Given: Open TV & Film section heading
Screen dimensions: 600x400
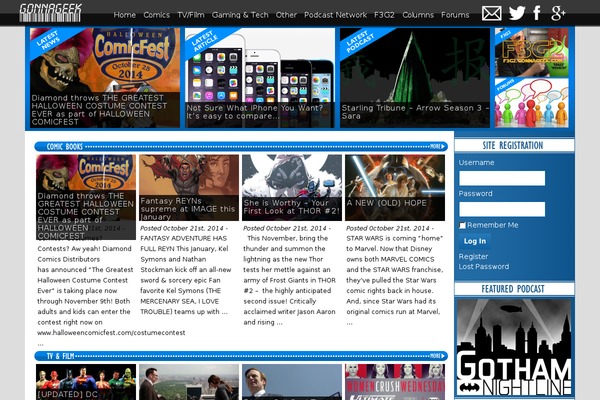Looking at the screenshot, I should [60, 356].
